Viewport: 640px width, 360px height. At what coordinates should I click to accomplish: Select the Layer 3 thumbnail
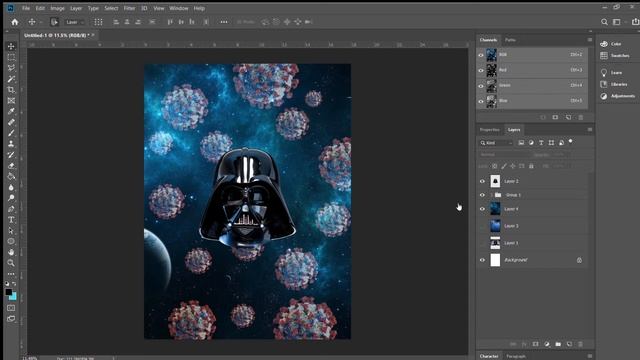coord(495,226)
